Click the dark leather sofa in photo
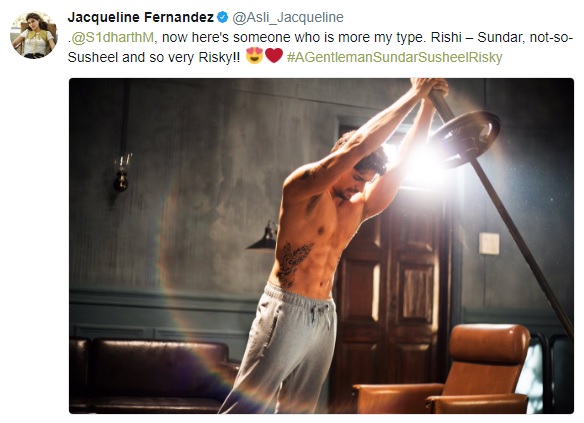This screenshot has width=584, height=423. 154,375
